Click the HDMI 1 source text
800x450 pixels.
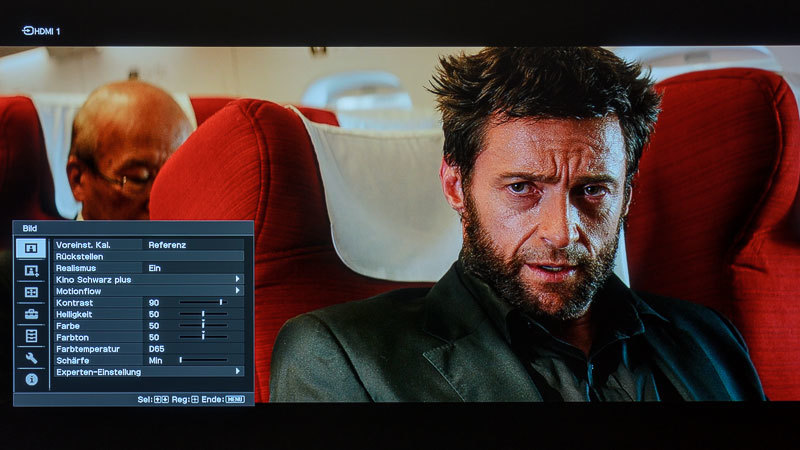point(47,31)
